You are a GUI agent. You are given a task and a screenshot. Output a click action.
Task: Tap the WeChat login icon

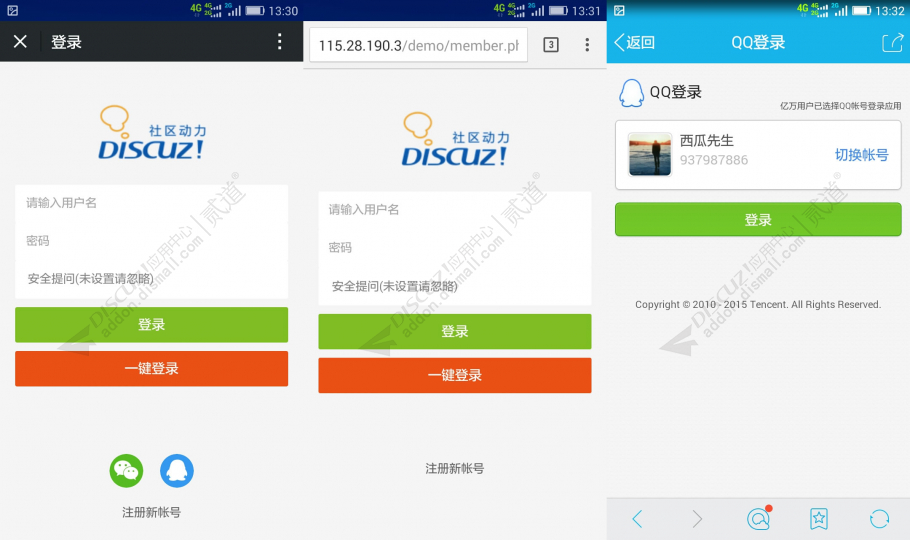point(126,470)
